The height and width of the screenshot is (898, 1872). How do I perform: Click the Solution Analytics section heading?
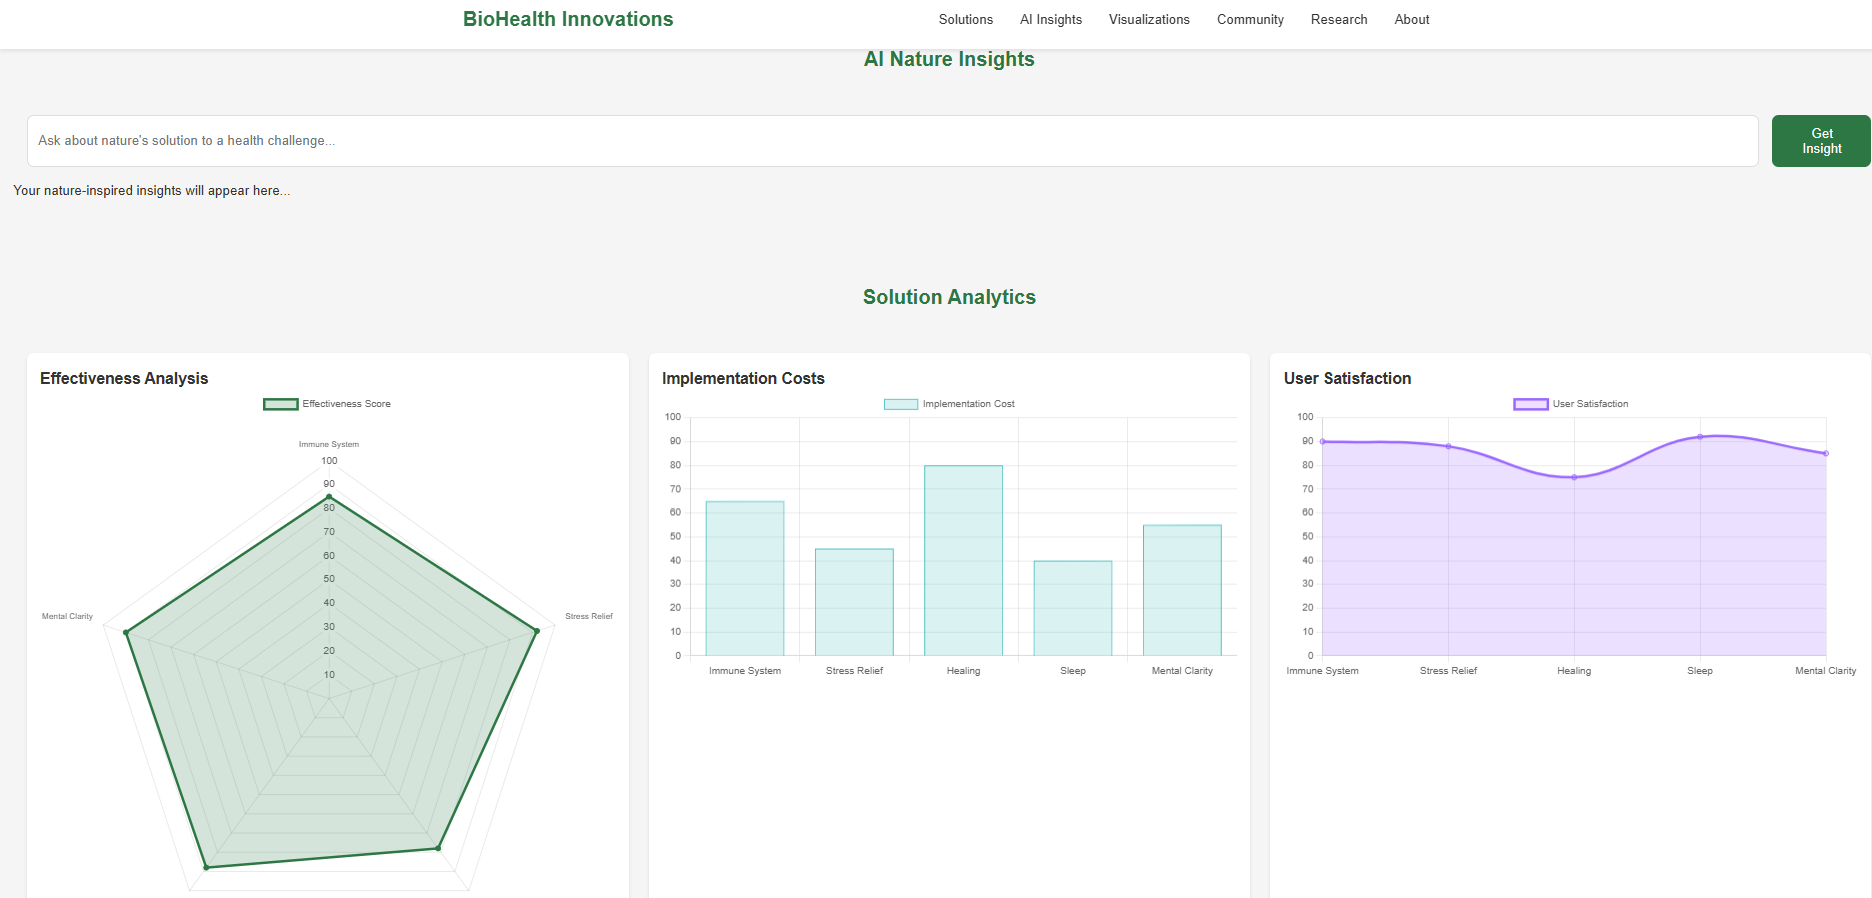[949, 297]
